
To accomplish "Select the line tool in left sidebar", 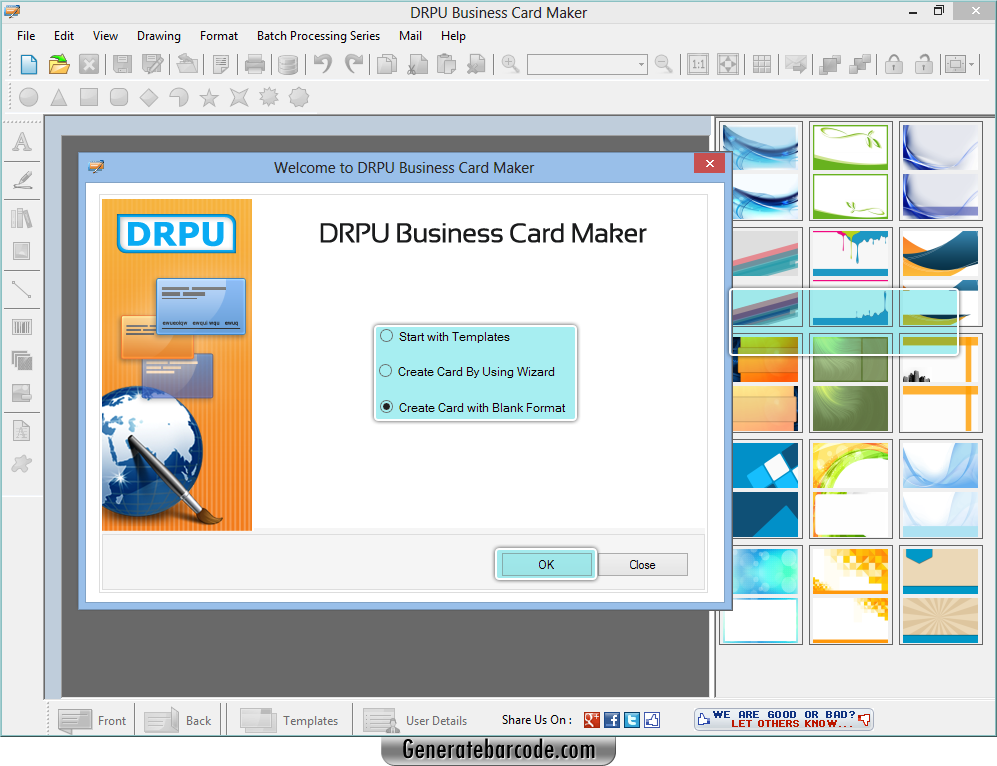I will [22, 290].
